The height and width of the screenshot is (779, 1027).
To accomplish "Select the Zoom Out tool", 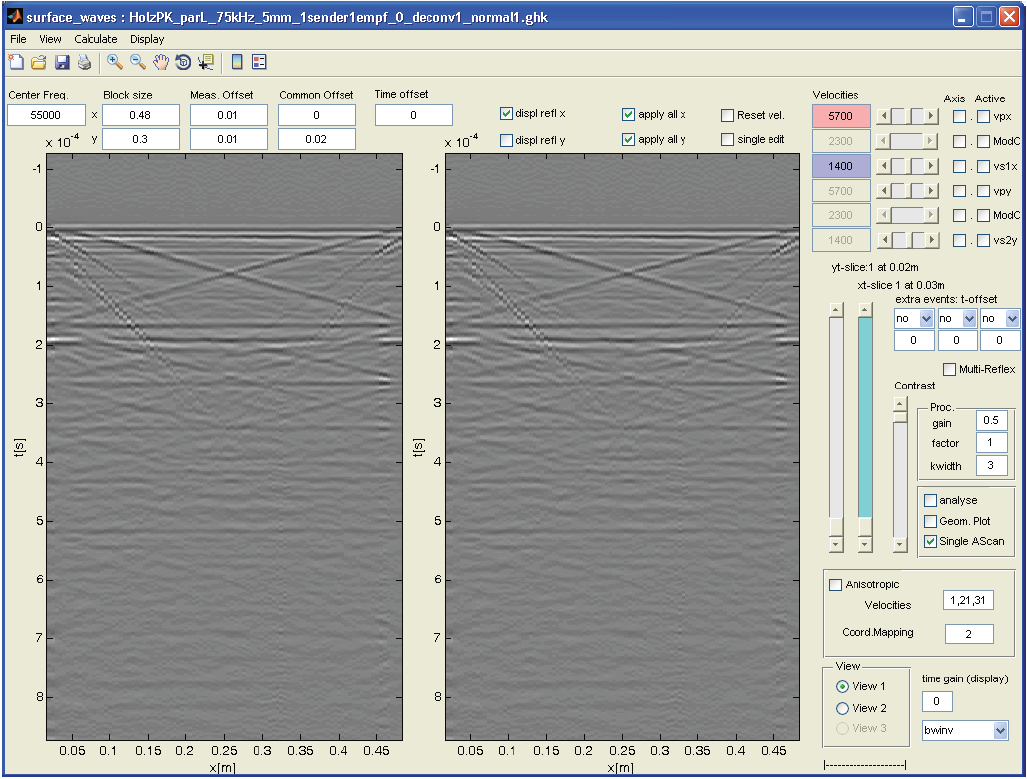I will click(x=138, y=62).
